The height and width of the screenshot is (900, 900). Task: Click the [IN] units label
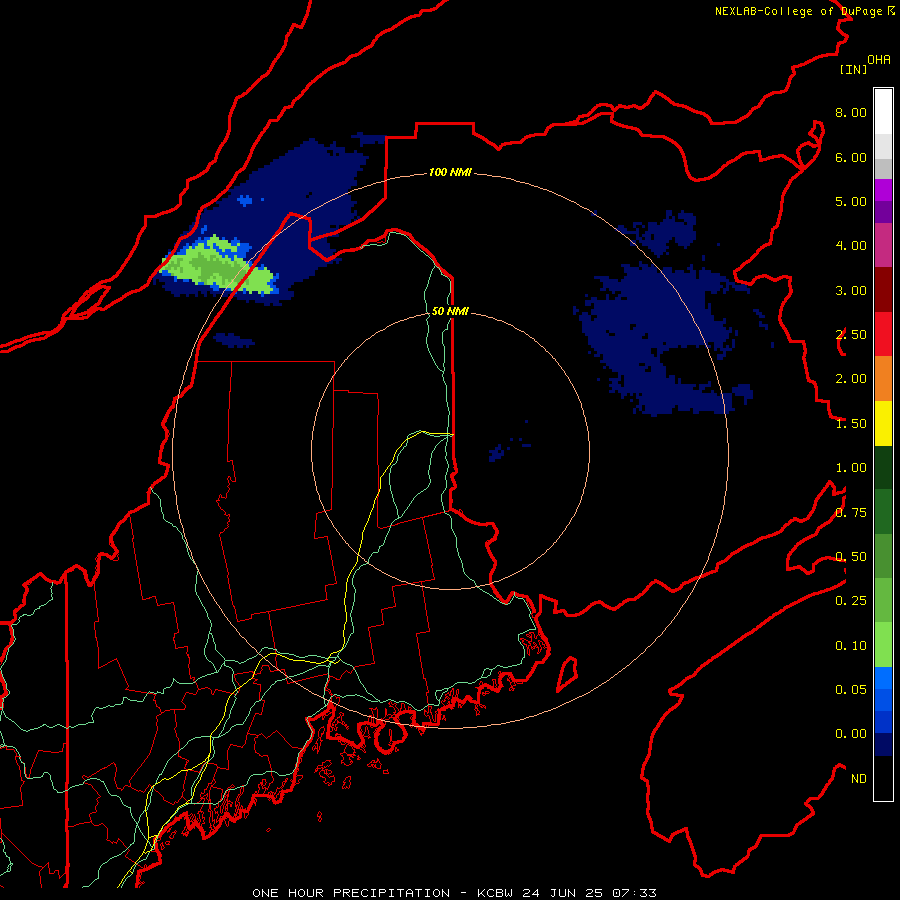[x=853, y=69]
